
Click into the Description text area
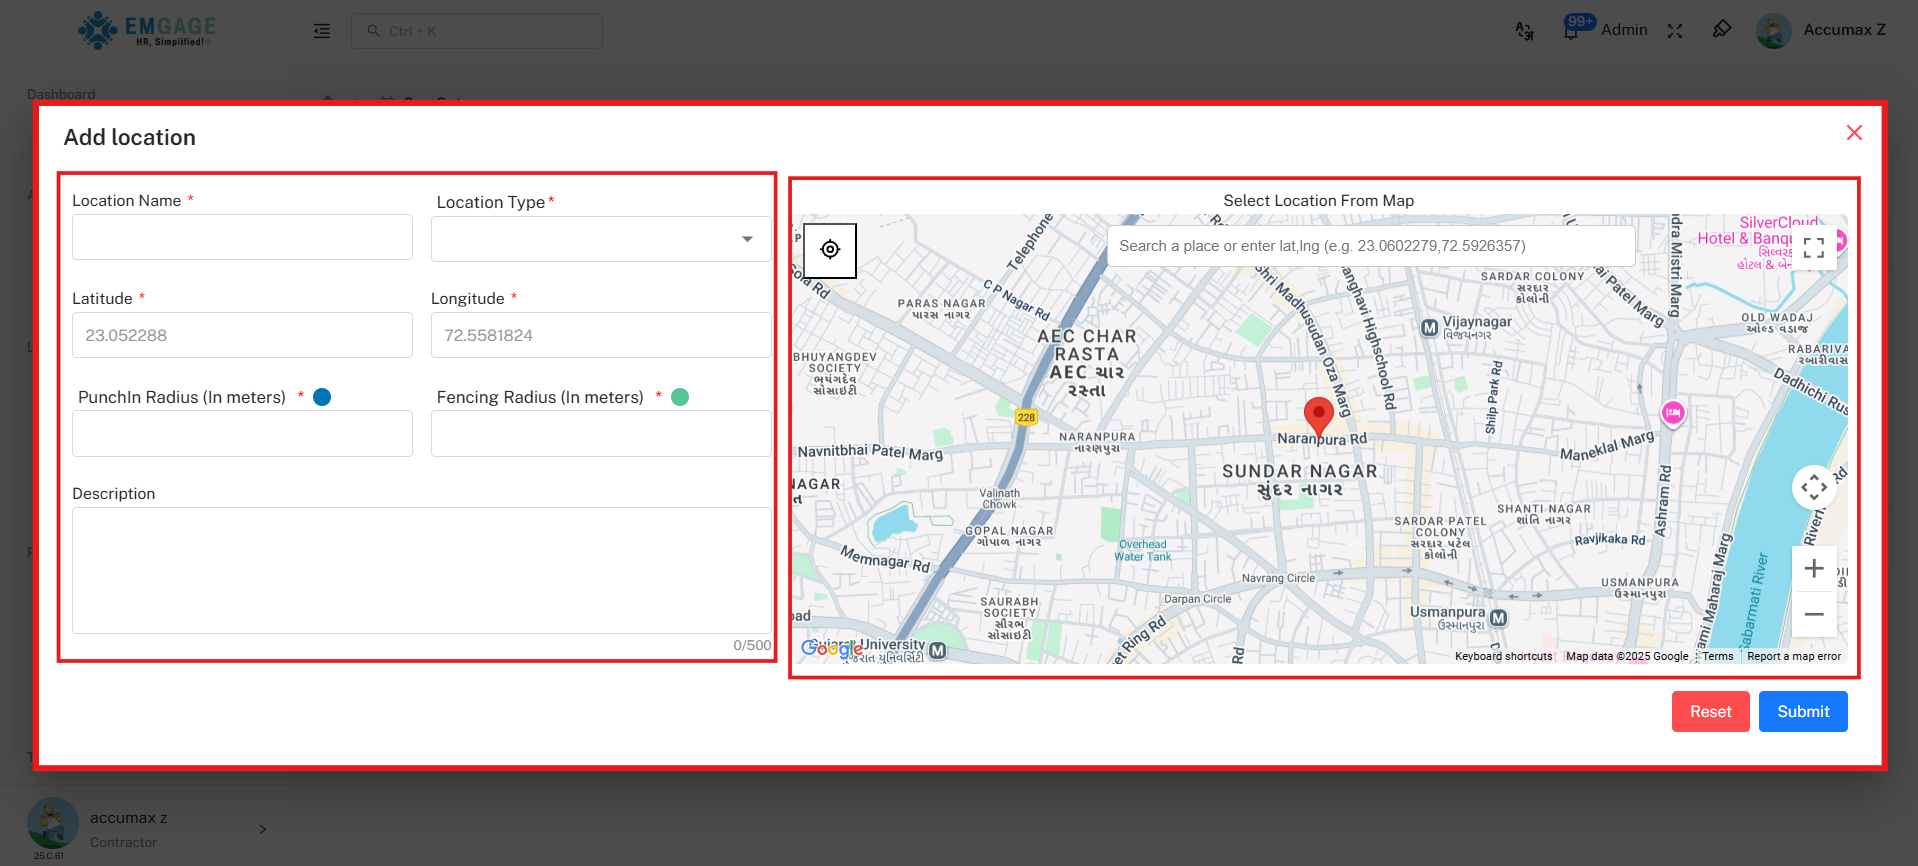click(x=421, y=570)
